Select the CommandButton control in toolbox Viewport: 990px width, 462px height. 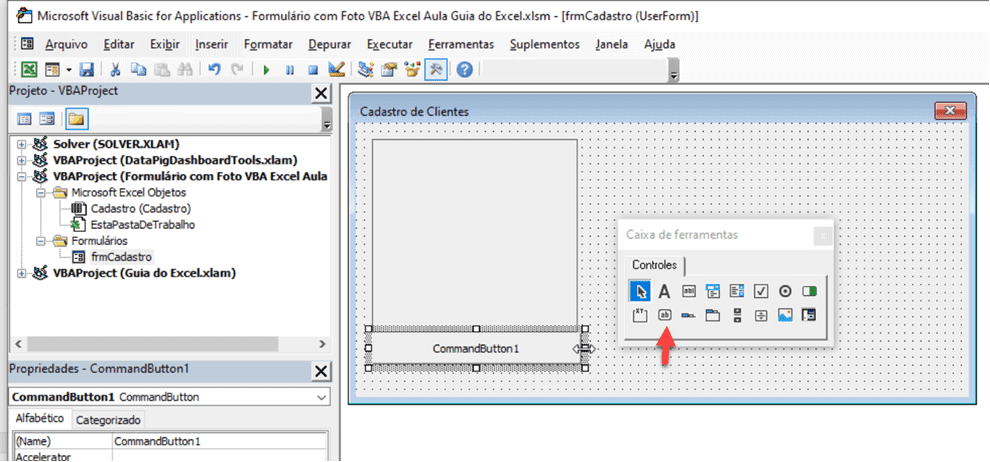tap(664, 314)
